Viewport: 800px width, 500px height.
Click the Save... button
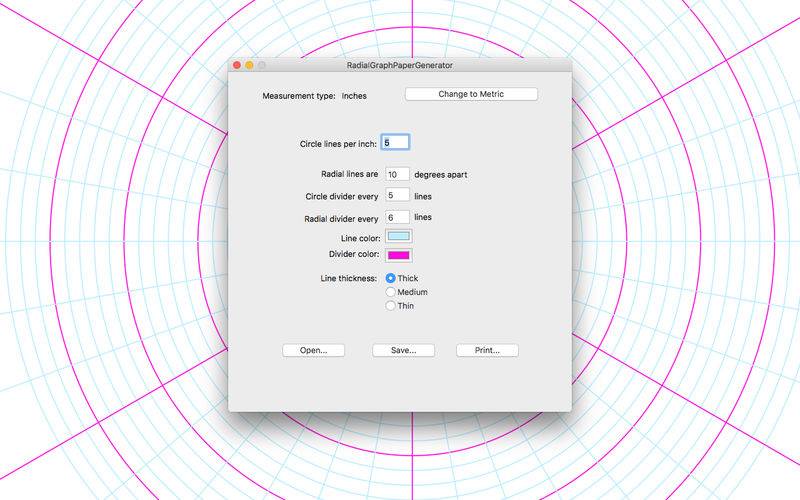403,351
